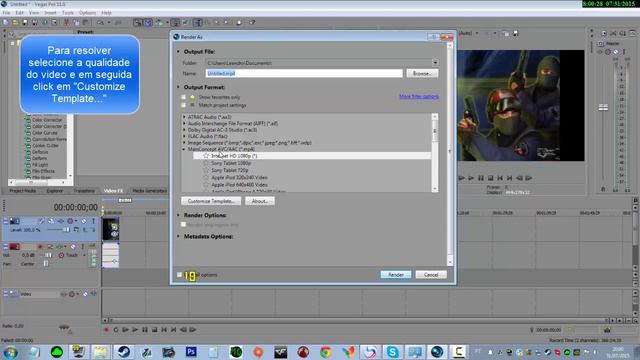The width and height of the screenshot is (640, 360).
Task: Collapse the Output File section
Action: [178, 52]
